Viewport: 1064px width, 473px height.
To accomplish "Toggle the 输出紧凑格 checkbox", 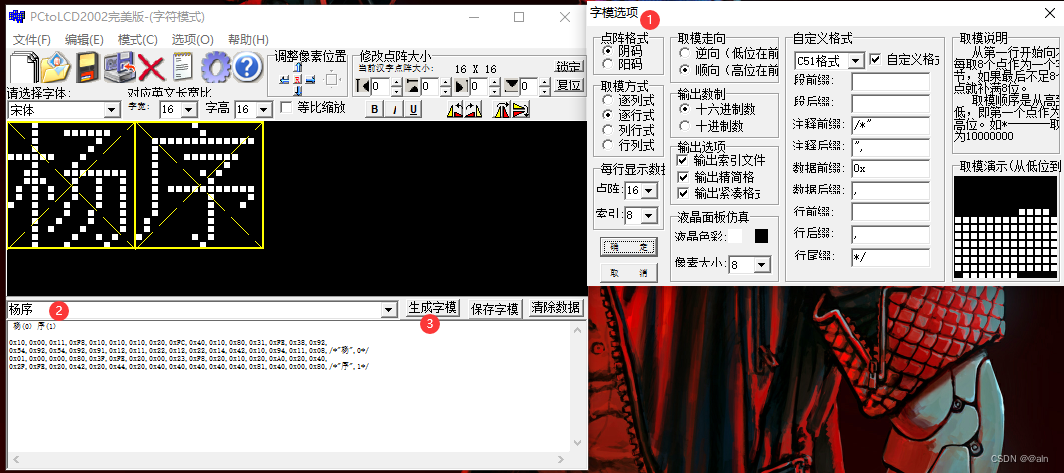I will [x=683, y=193].
